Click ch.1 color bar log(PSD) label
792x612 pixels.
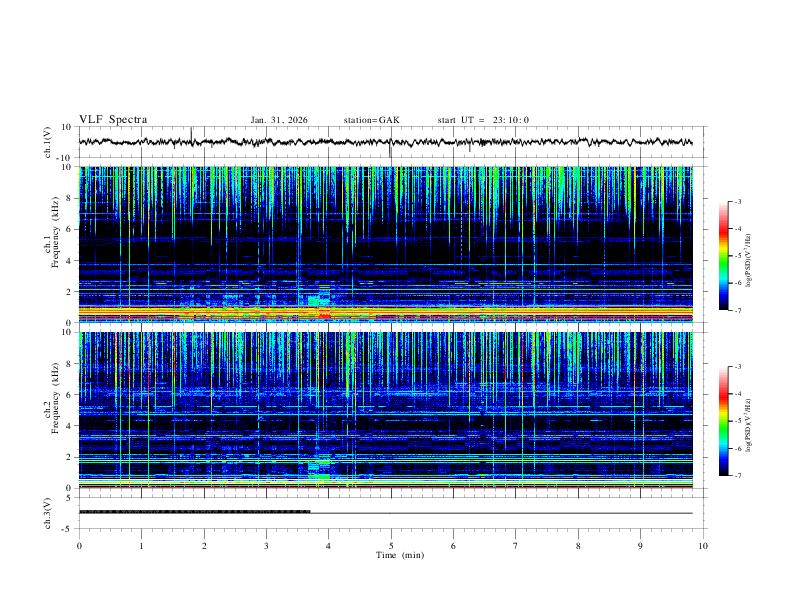coord(749,260)
